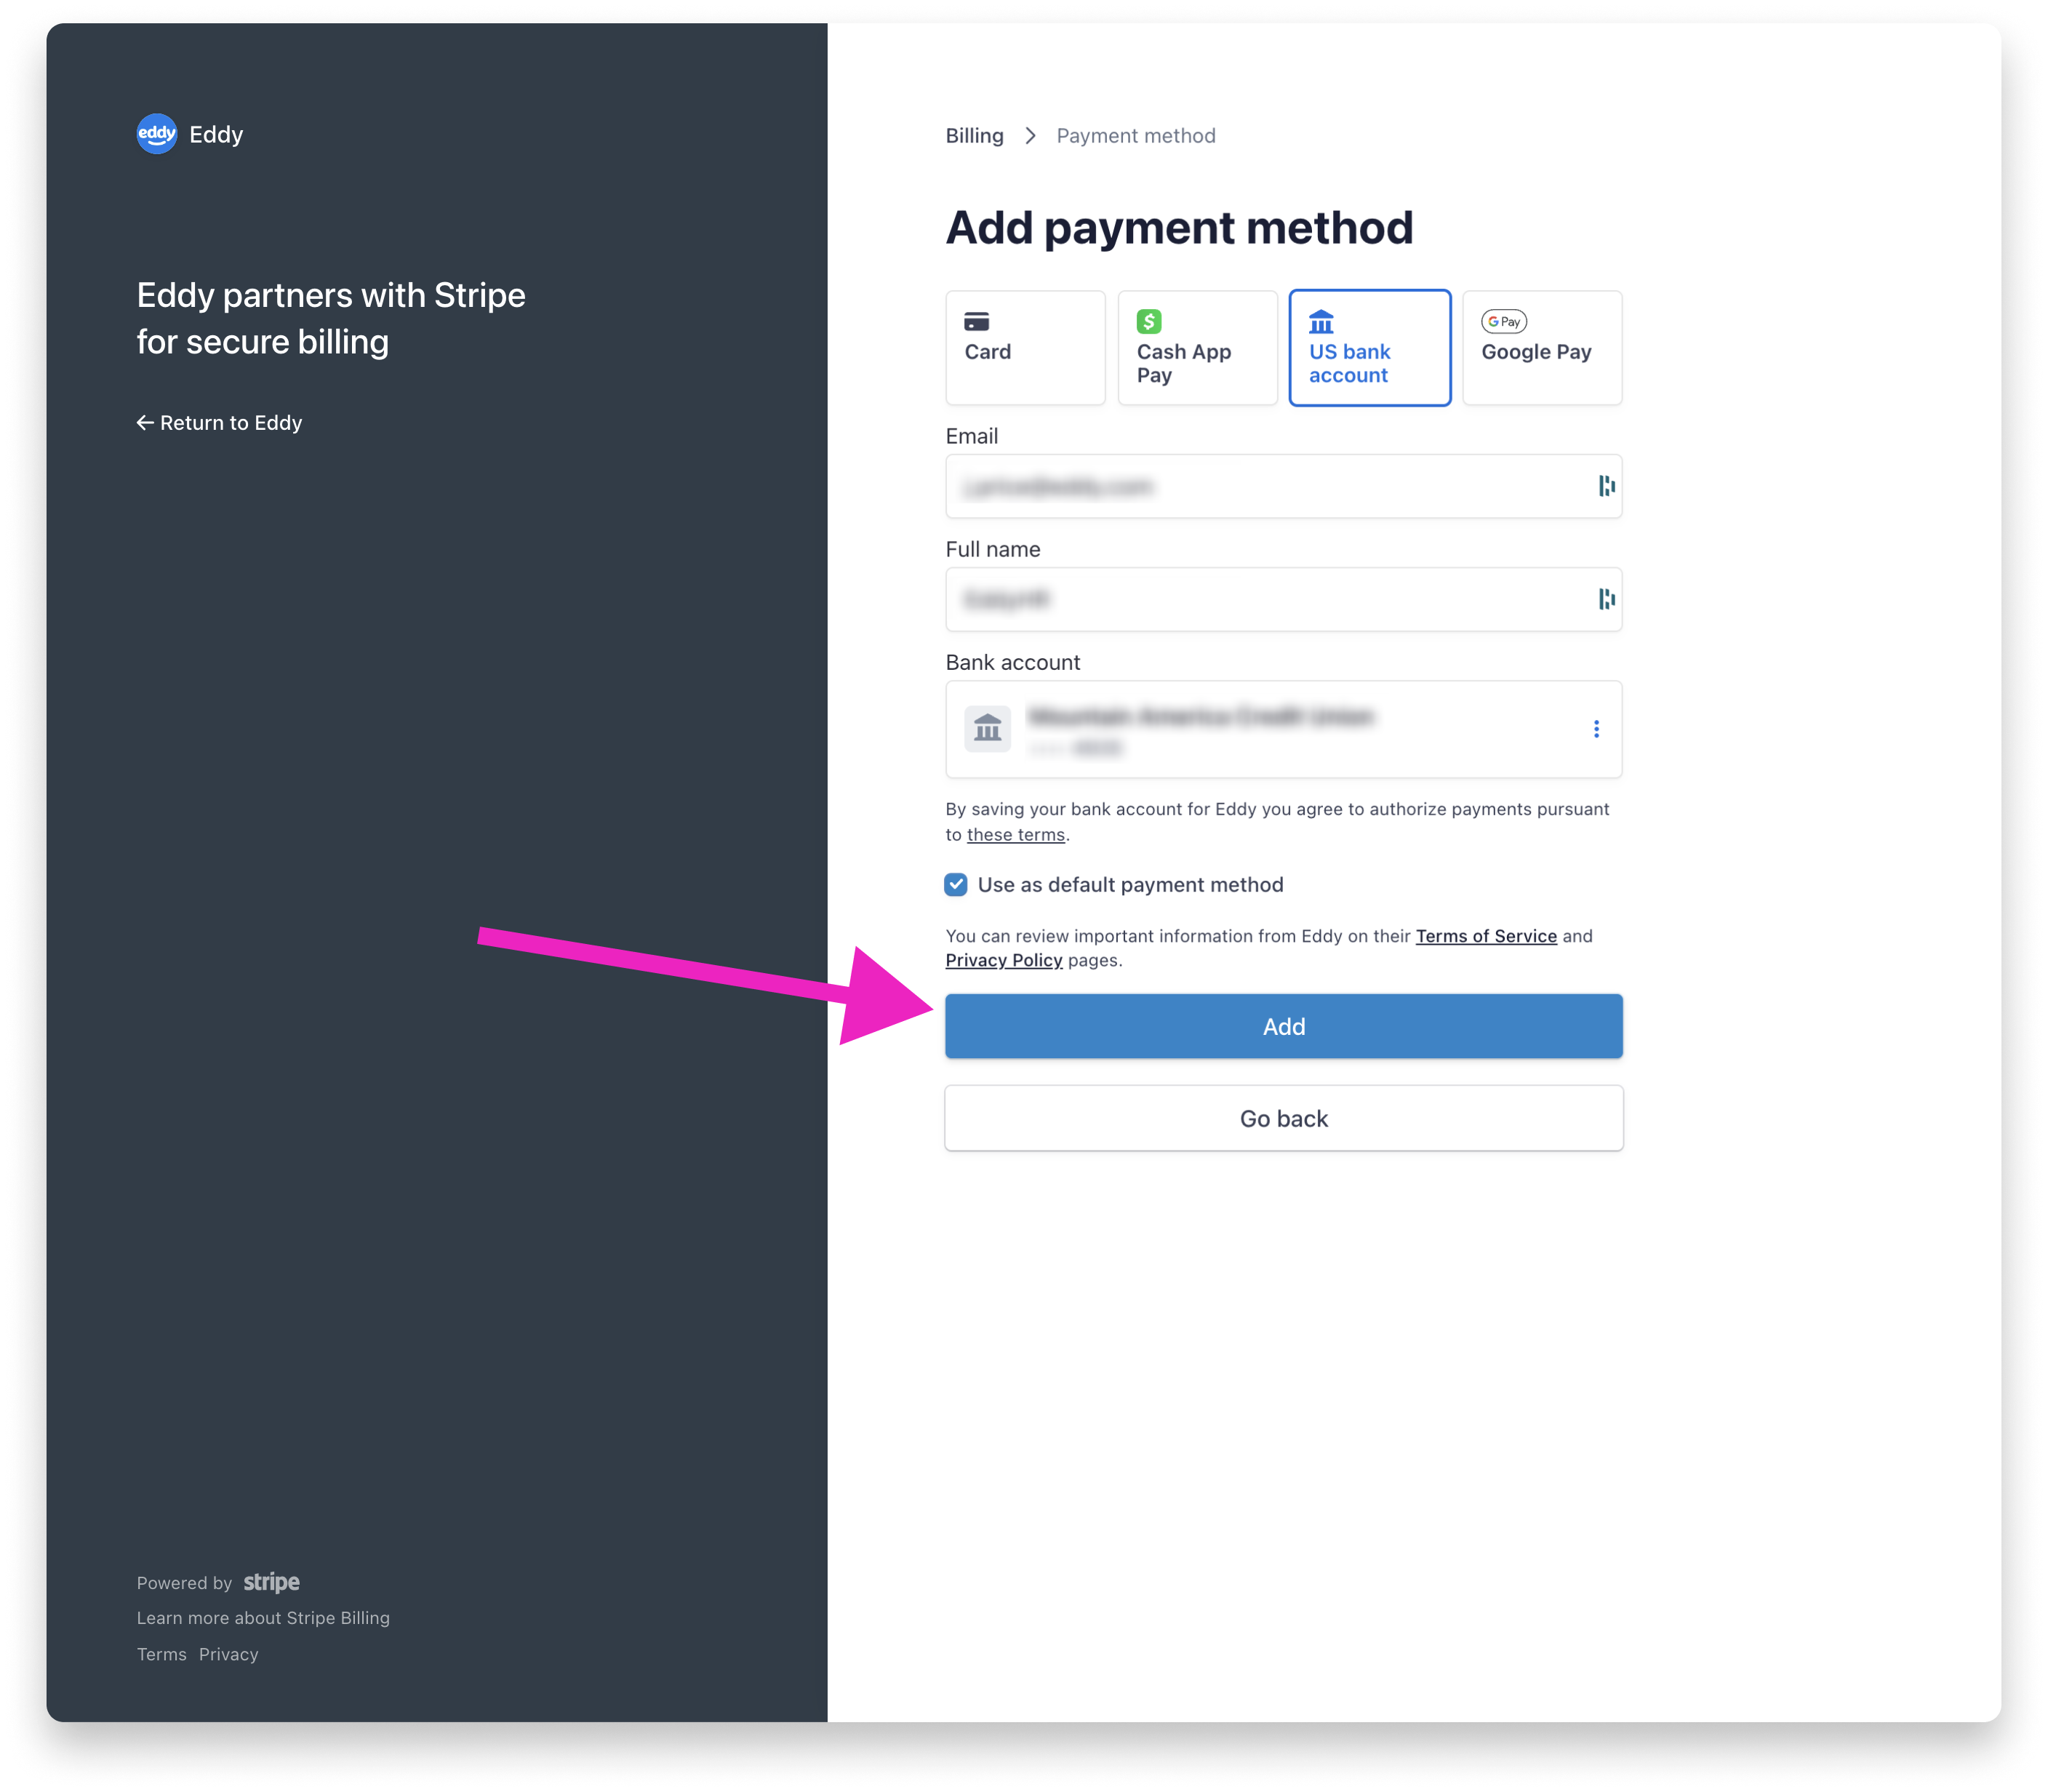Screen dimensions: 2048x1792
Task: Select the Cash App Pay tab
Action: click(1197, 348)
